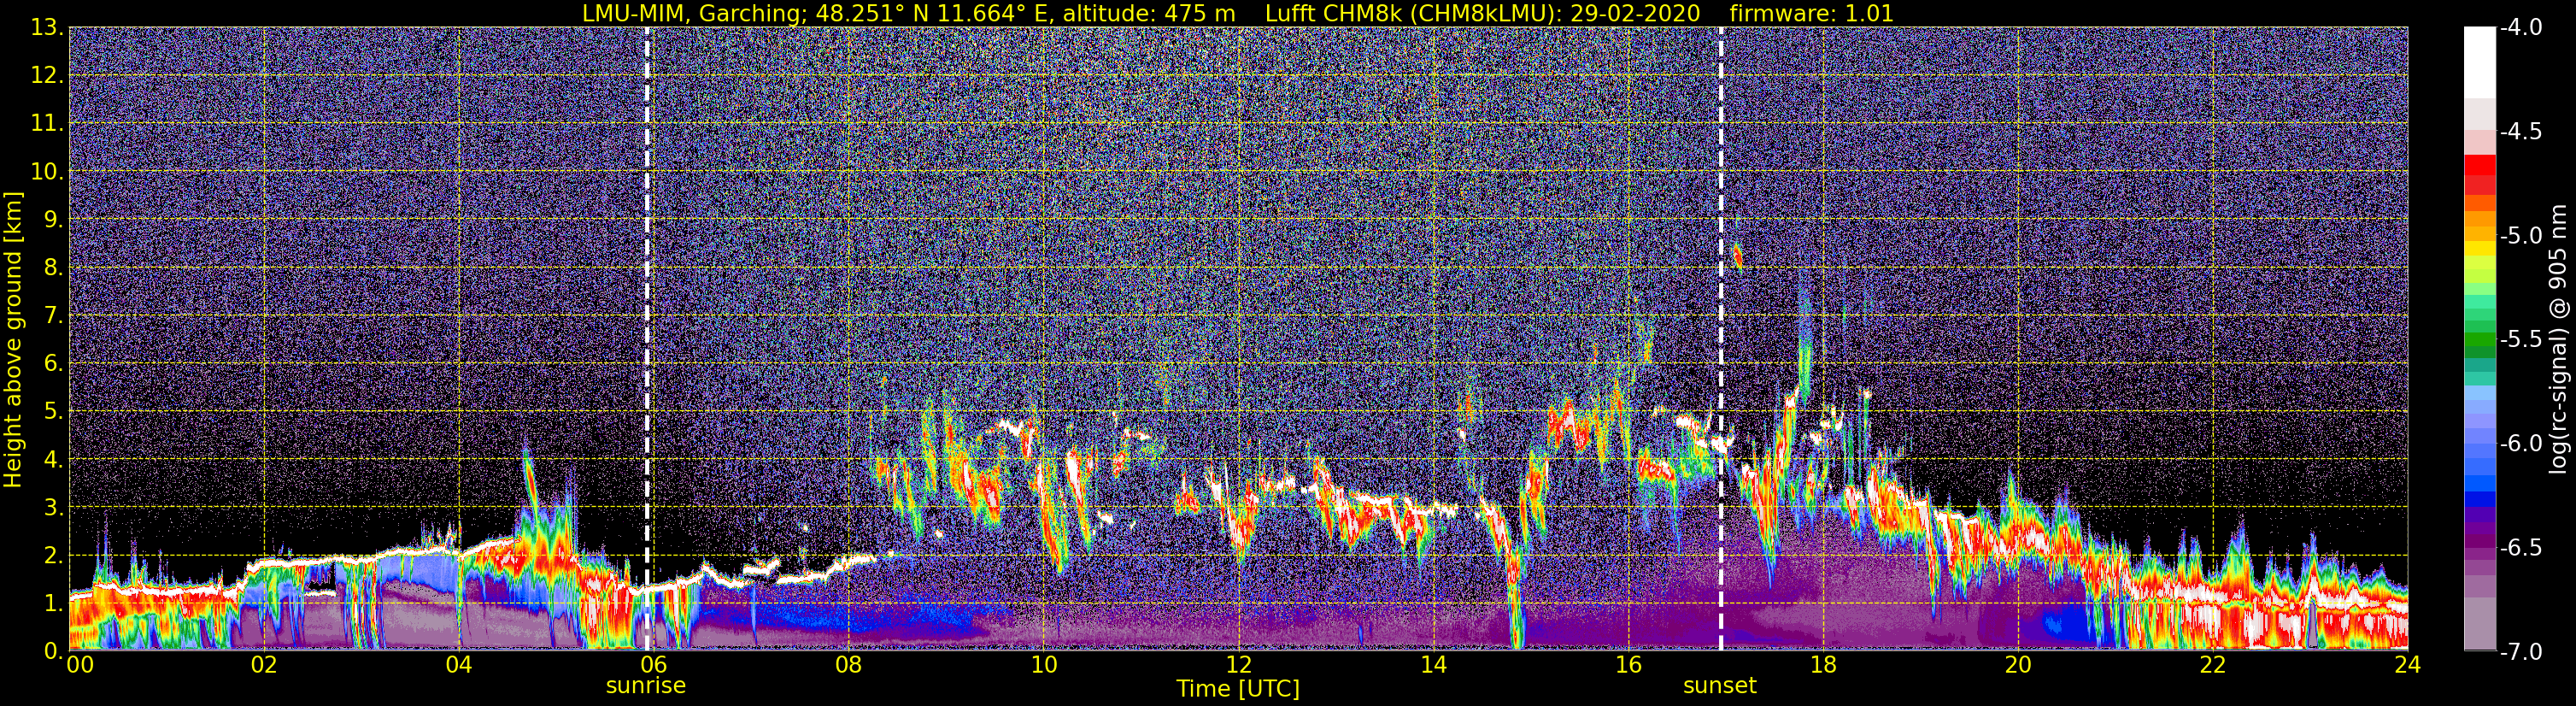
Task: Click the x-axis tick label '10'
Action: (1043, 665)
